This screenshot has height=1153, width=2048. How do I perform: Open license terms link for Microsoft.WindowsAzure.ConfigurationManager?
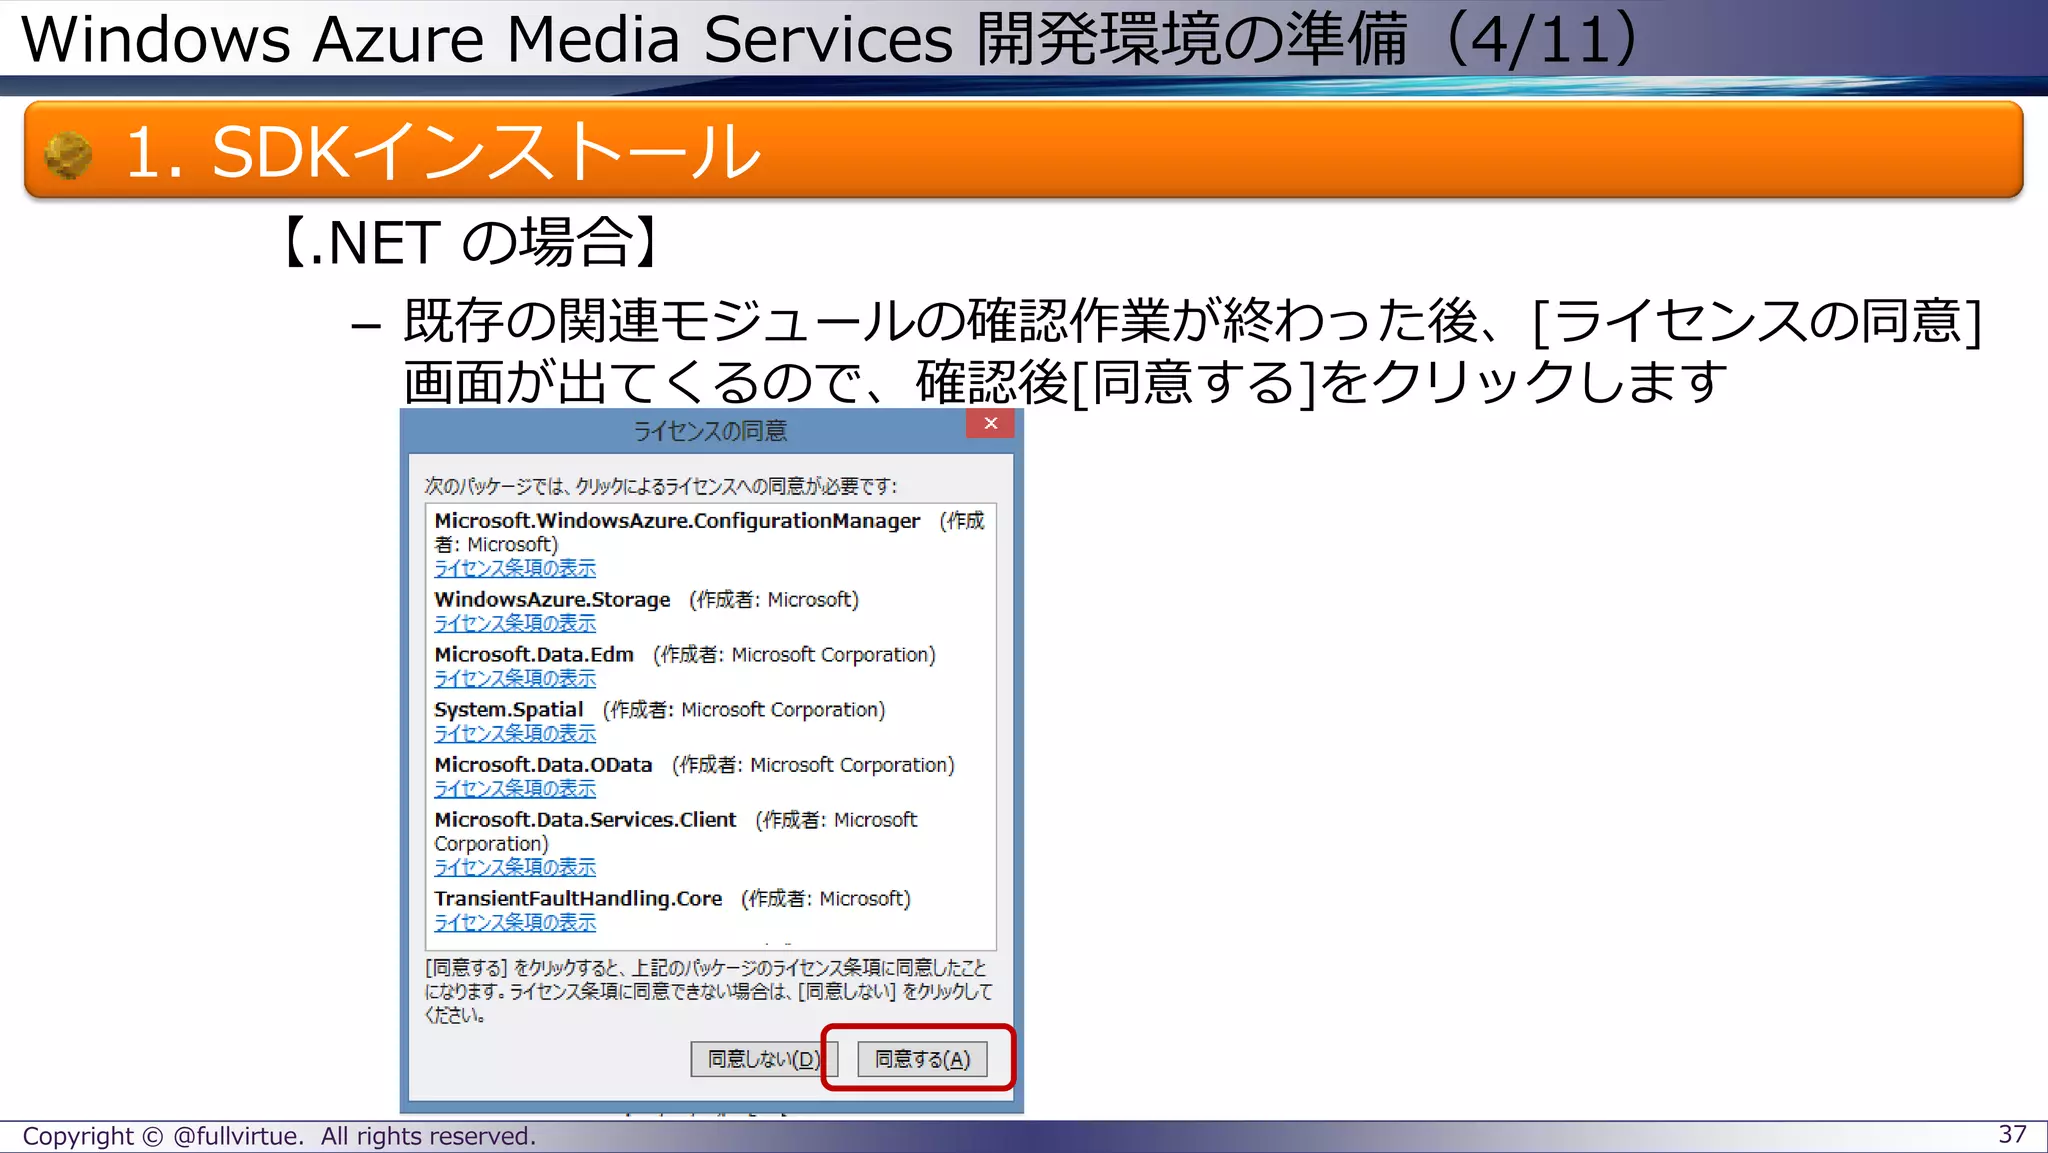tap(515, 568)
